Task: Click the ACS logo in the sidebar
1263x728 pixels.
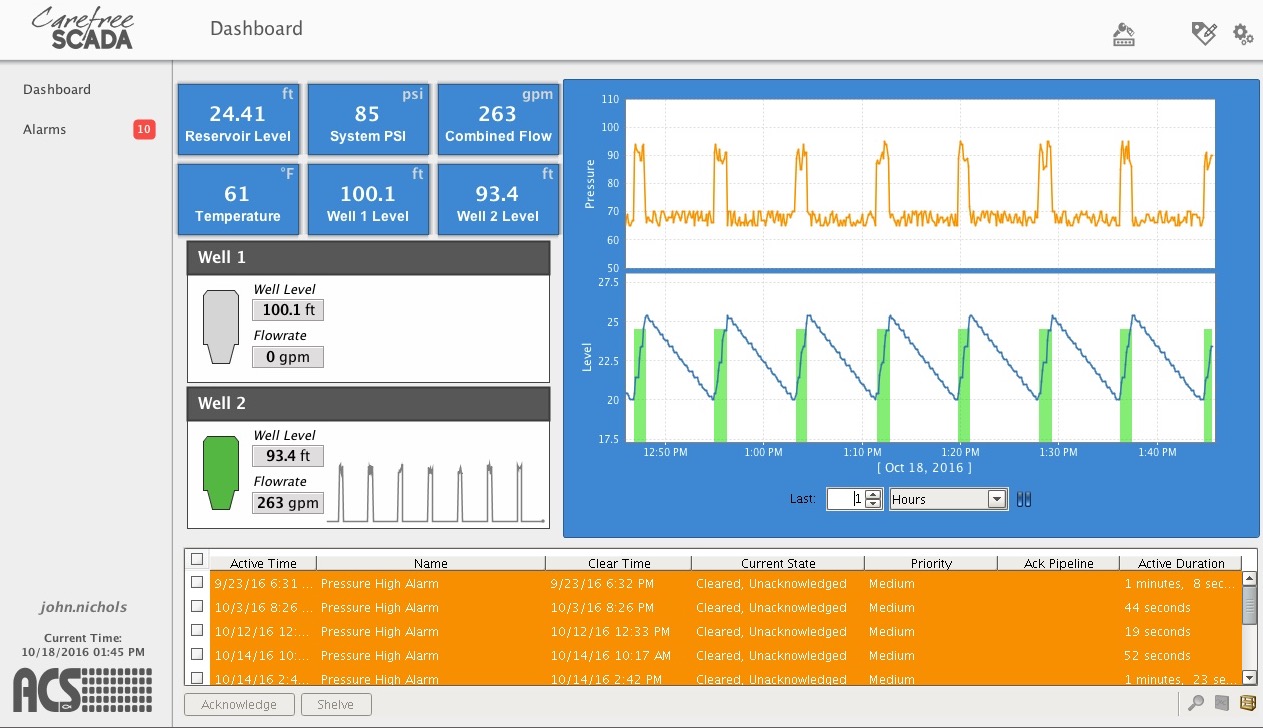Action: (80, 689)
